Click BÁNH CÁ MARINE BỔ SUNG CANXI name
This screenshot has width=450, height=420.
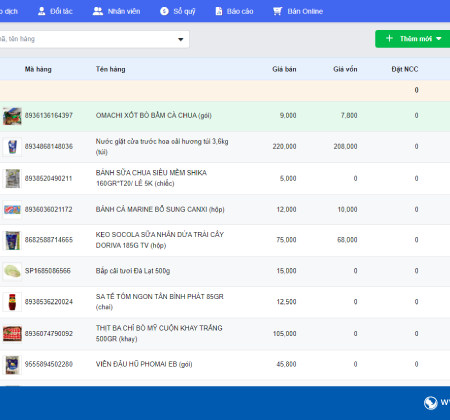[x=160, y=209]
